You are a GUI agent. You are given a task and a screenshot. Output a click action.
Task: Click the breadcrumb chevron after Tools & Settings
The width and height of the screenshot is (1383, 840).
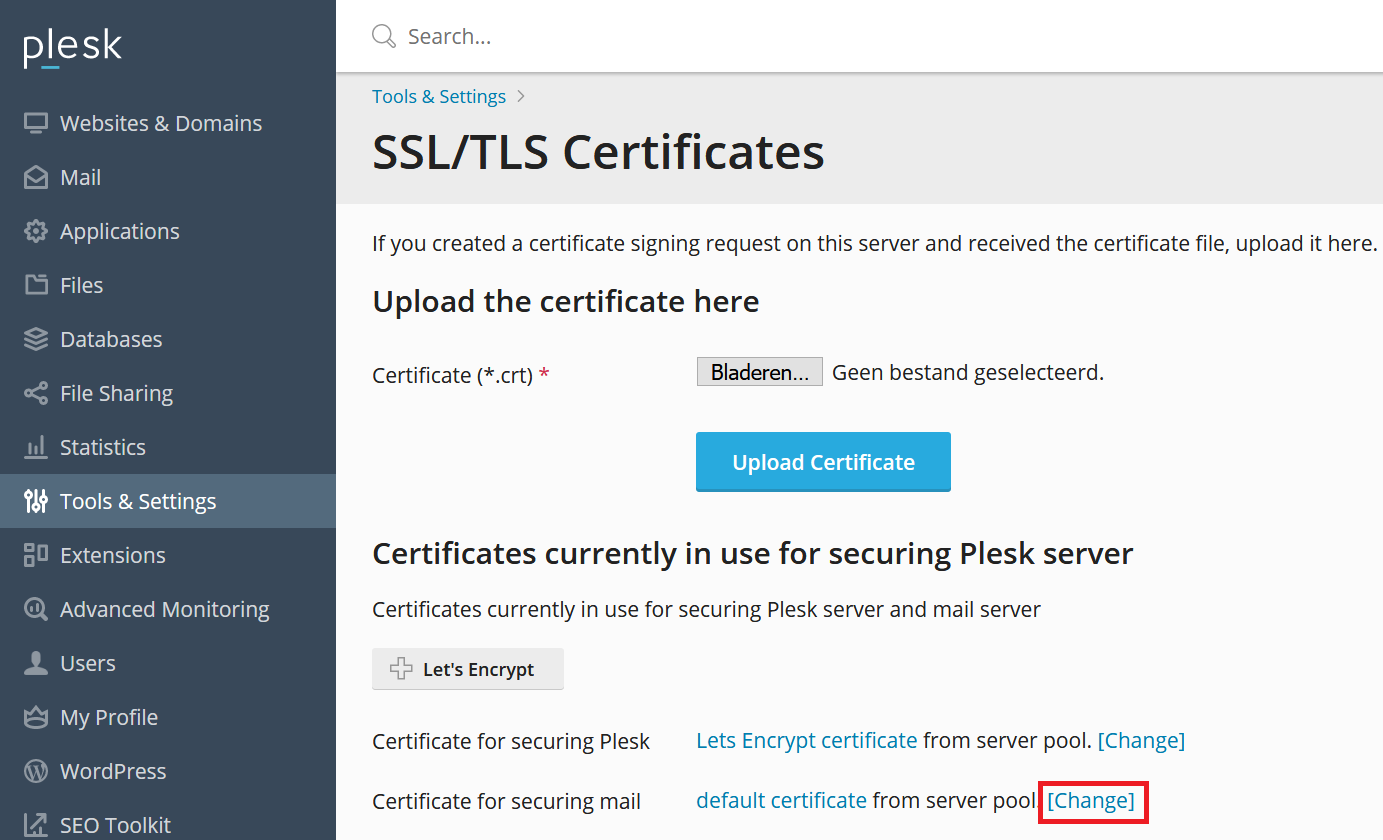pyautogui.click(x=521, y=97)
